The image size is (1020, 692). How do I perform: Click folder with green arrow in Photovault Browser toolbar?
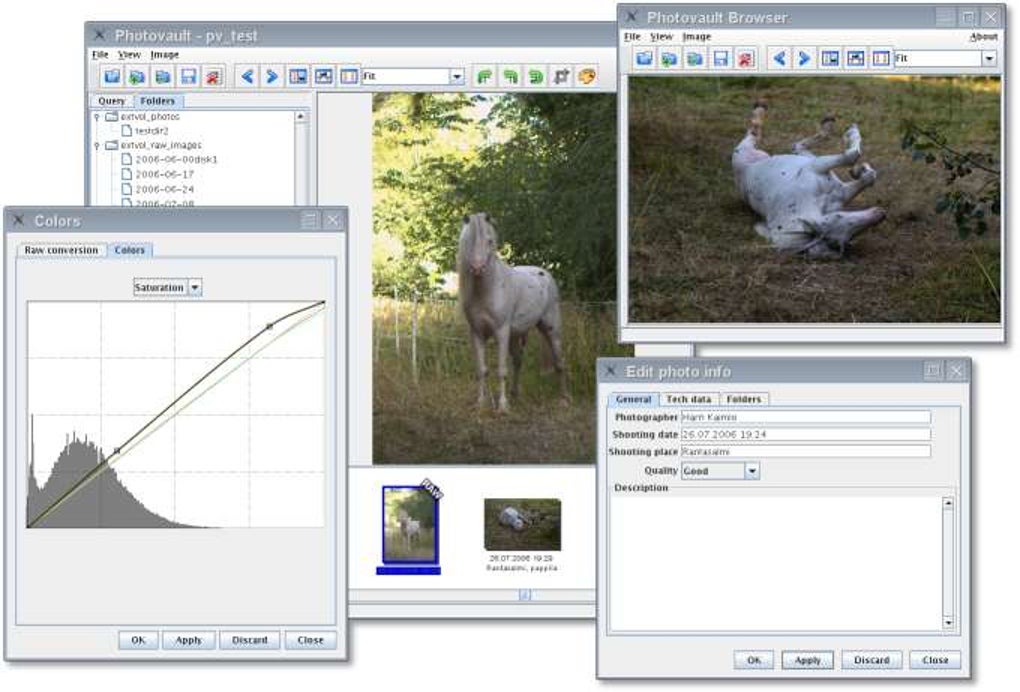(669, 59)
